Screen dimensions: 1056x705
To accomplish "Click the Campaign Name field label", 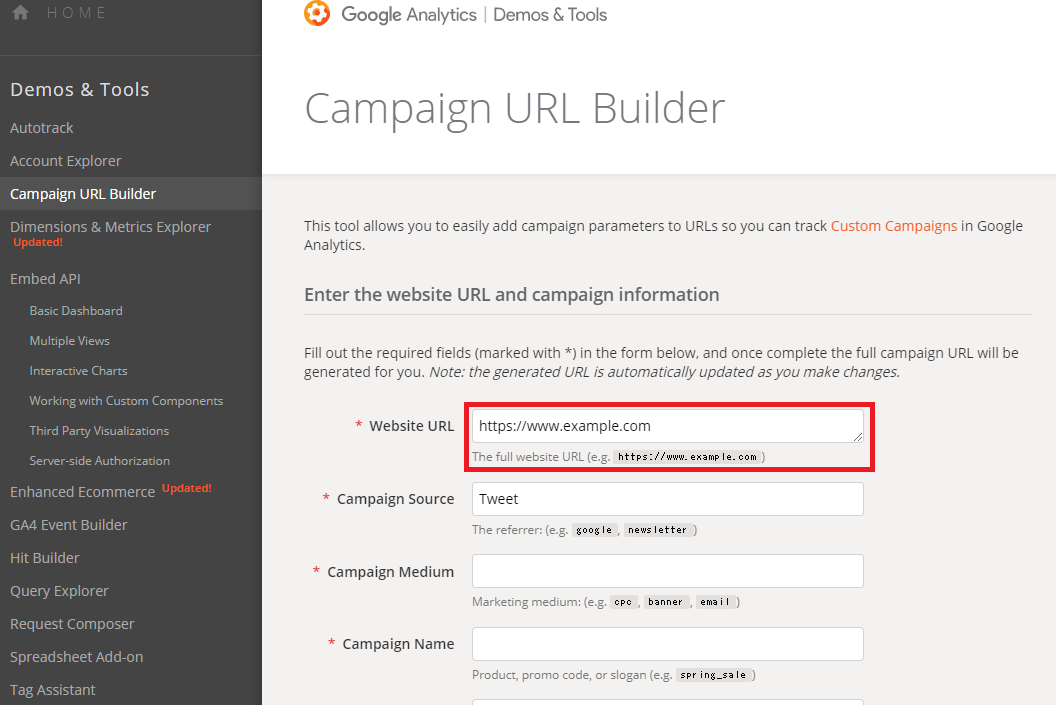I will [x=398, y=644].
